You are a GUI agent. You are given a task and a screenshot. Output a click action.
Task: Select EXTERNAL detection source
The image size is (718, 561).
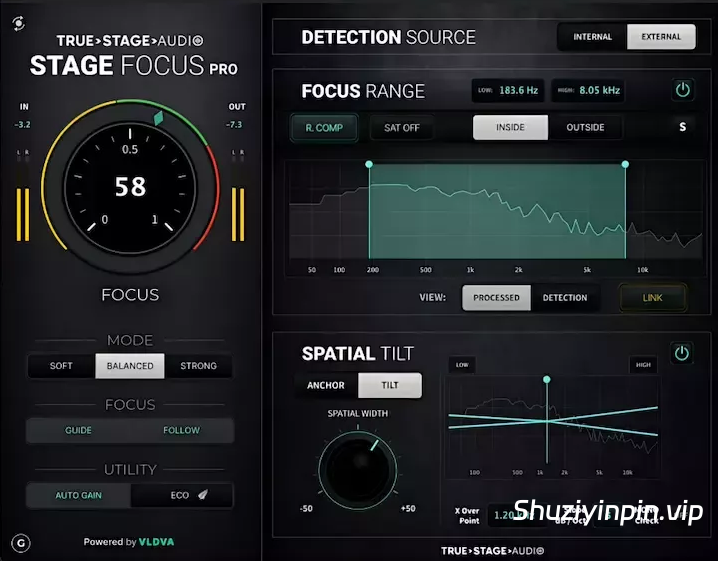(661, 37)
